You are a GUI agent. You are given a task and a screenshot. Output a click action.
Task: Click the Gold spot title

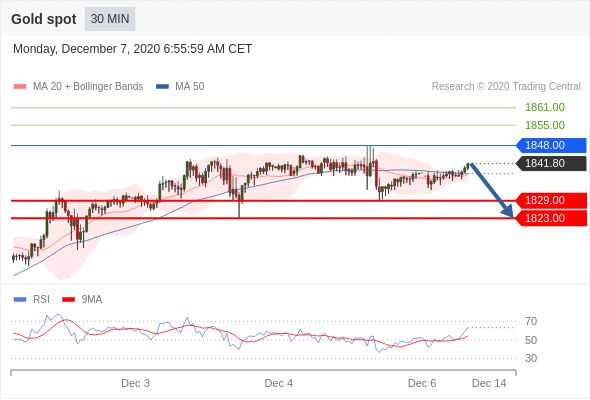point(44,19)
